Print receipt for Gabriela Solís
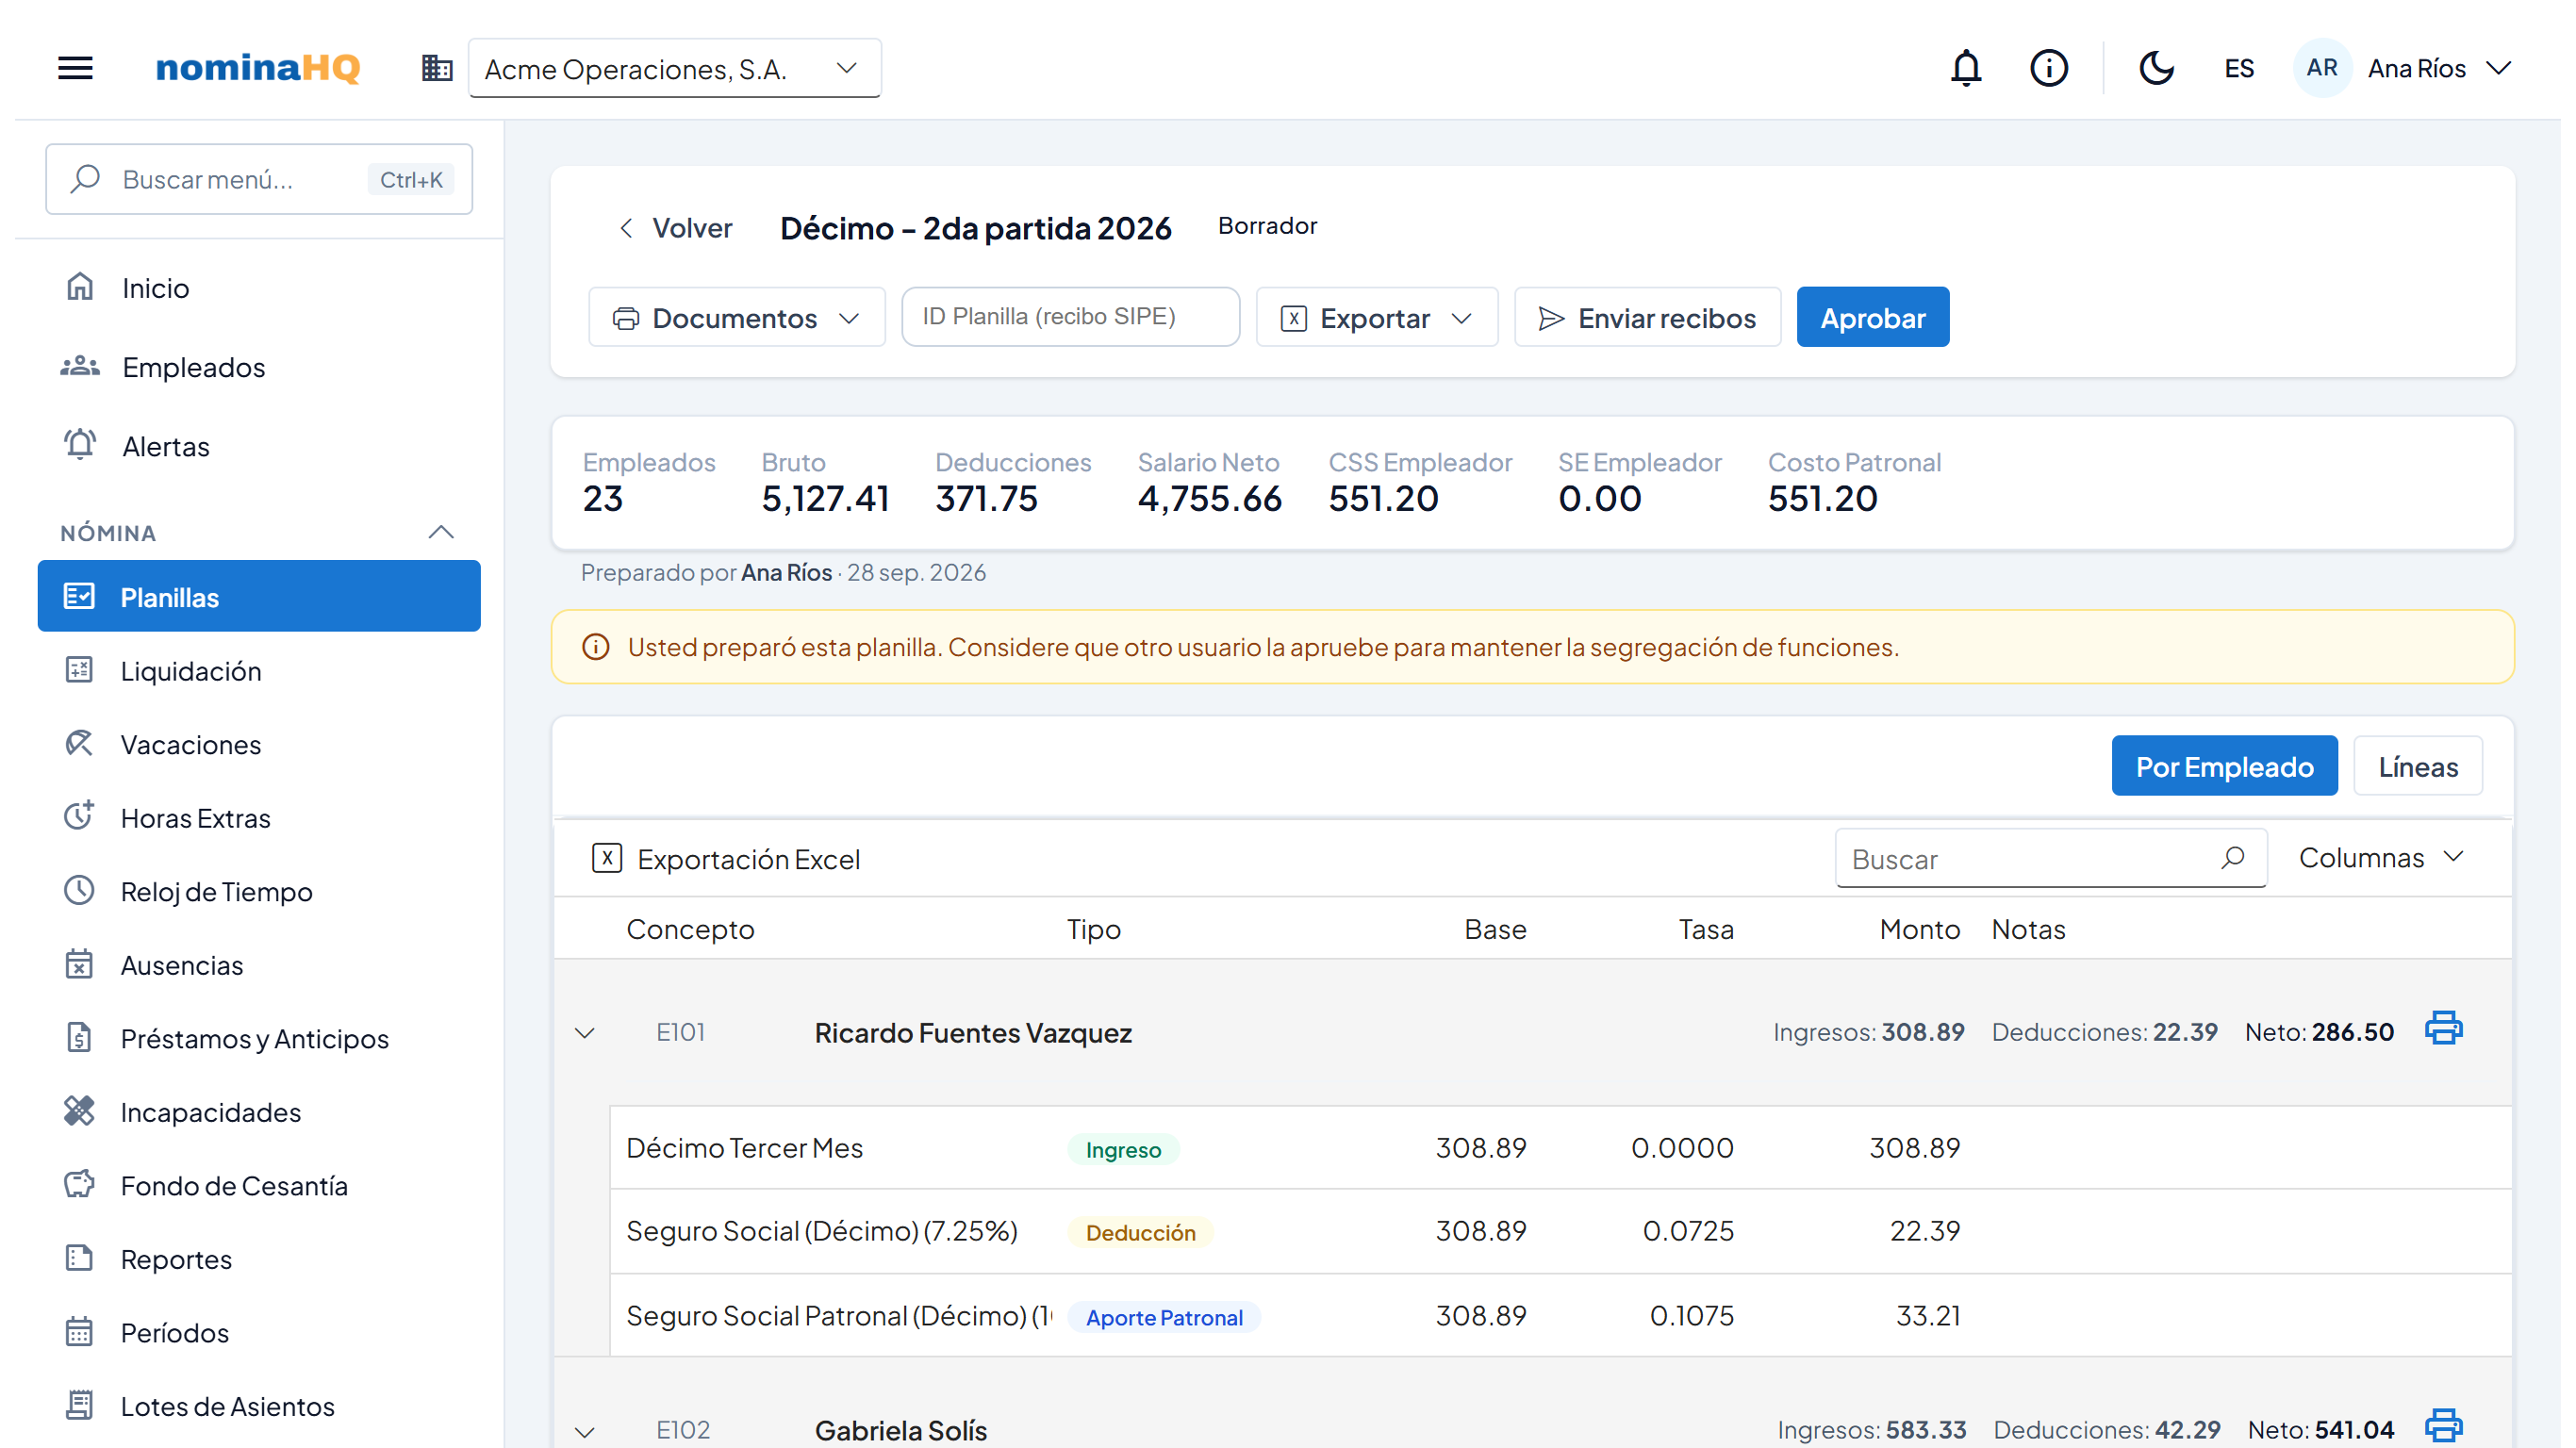The image size is (2576, 1448). [x=2442, y=1426]
